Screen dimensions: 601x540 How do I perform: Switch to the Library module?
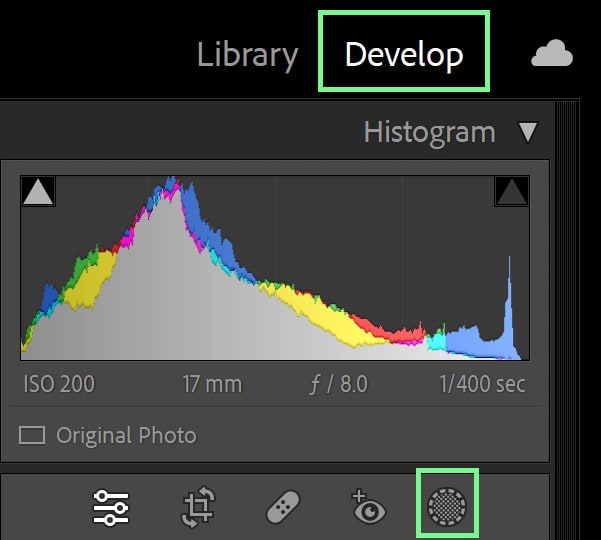(x=248, y=56)
